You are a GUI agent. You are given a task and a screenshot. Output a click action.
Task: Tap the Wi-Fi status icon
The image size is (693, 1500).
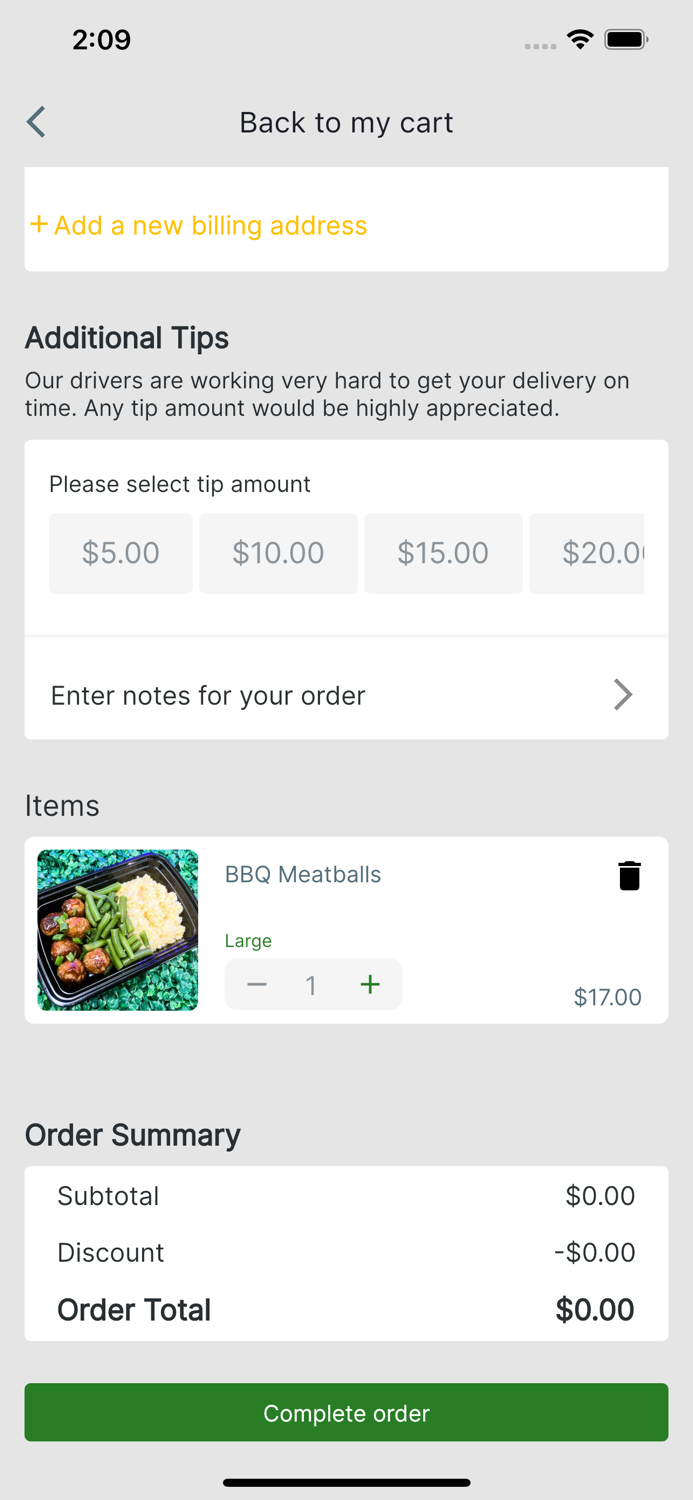click(581, 39)
